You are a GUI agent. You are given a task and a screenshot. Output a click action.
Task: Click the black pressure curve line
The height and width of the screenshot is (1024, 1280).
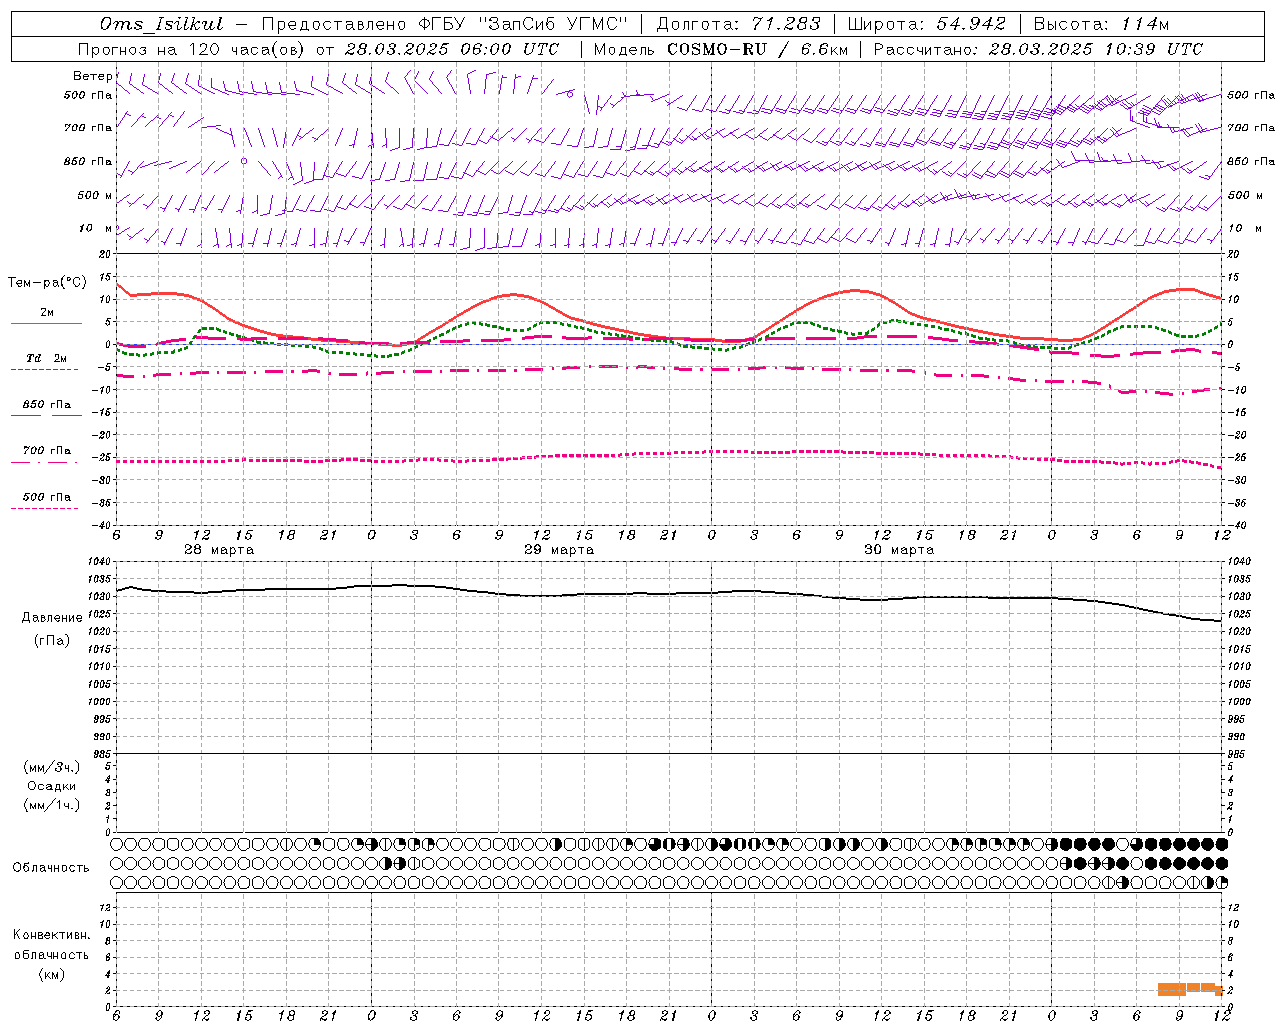pyautogui.click(x=668, y=594)
